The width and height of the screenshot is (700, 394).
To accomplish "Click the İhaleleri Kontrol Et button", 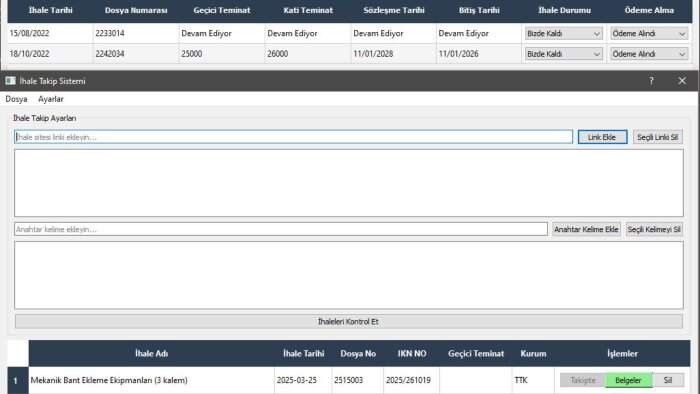I will [x=349, y=321].
